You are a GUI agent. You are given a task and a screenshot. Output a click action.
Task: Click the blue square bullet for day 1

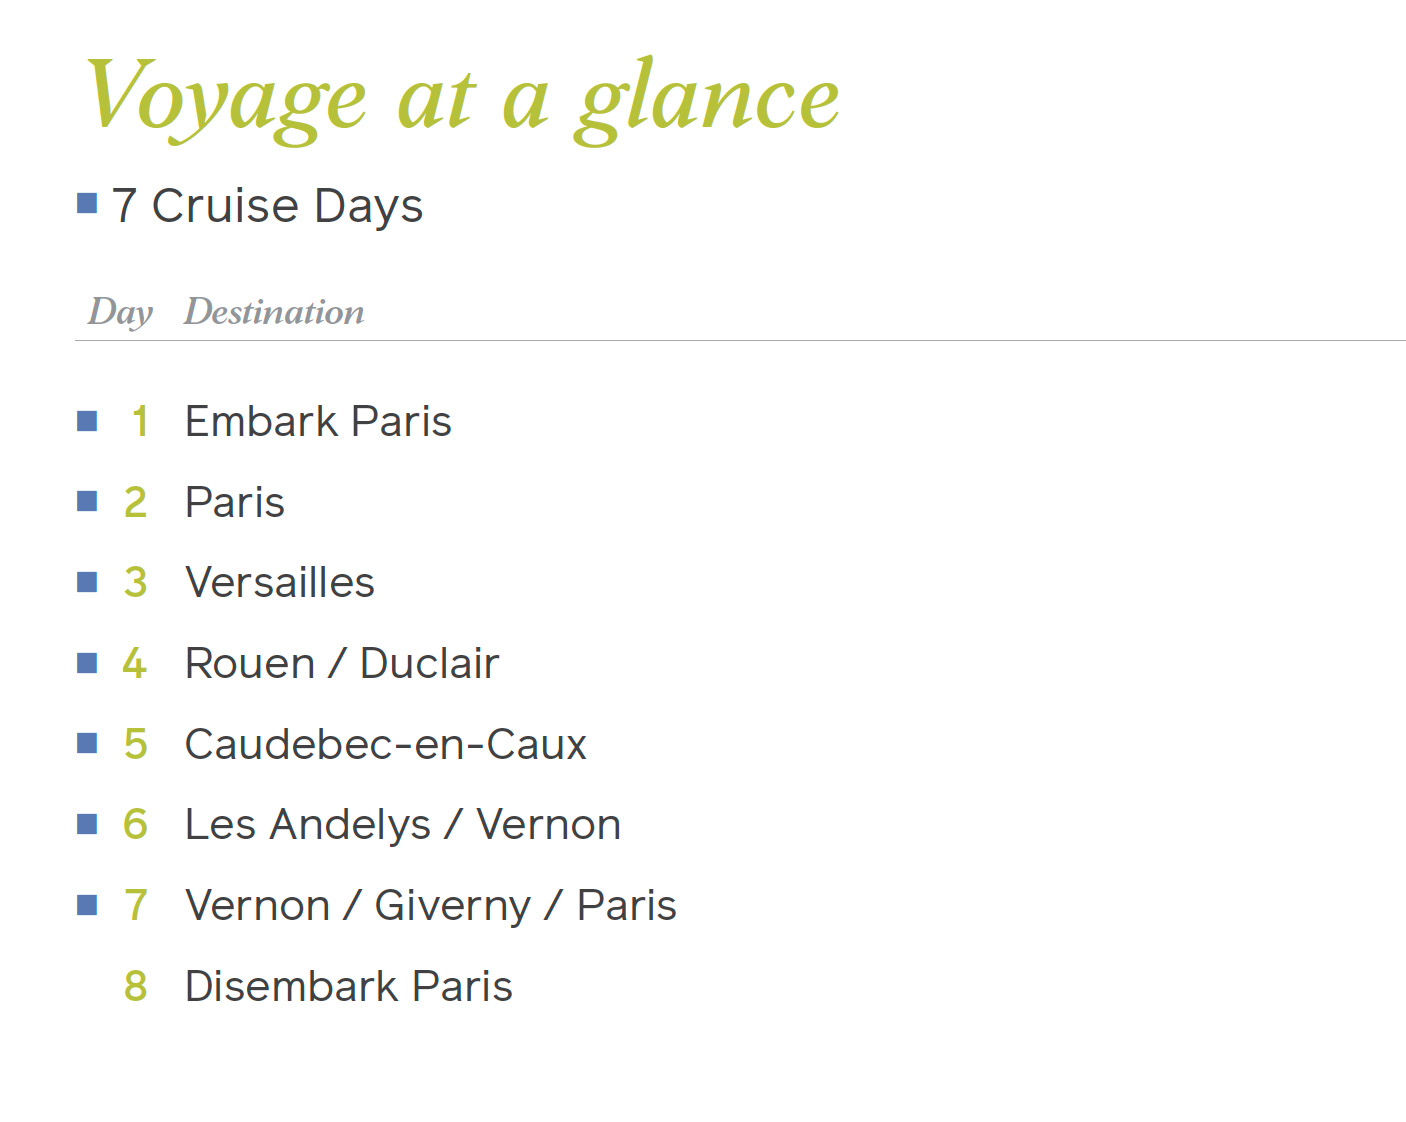(87, 421)
